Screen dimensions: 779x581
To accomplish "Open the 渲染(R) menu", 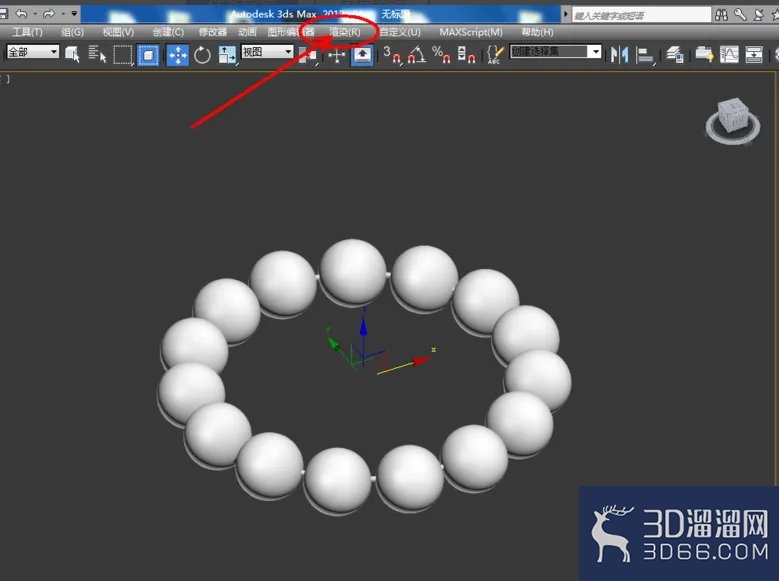I will (344, 32).
